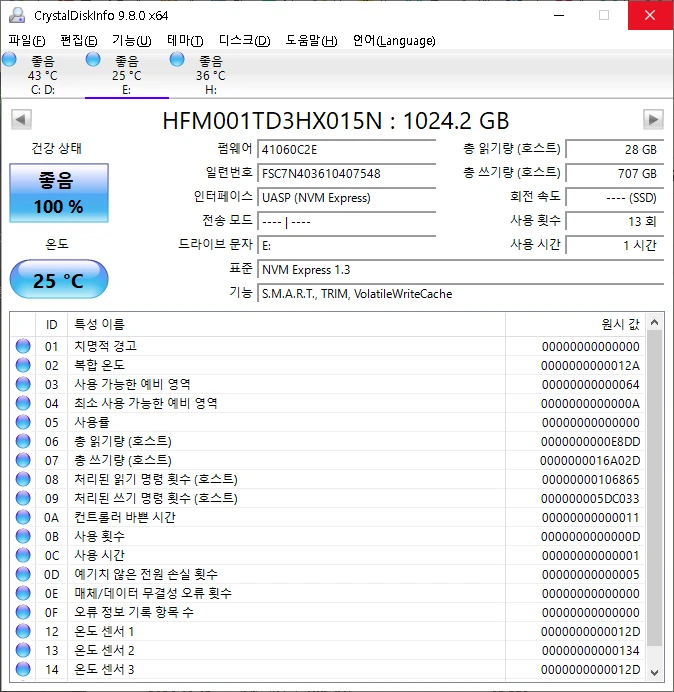Viewport: 674px width, 692px height.
Task: Click the 원시 값 column header
Action: point(575,325)
